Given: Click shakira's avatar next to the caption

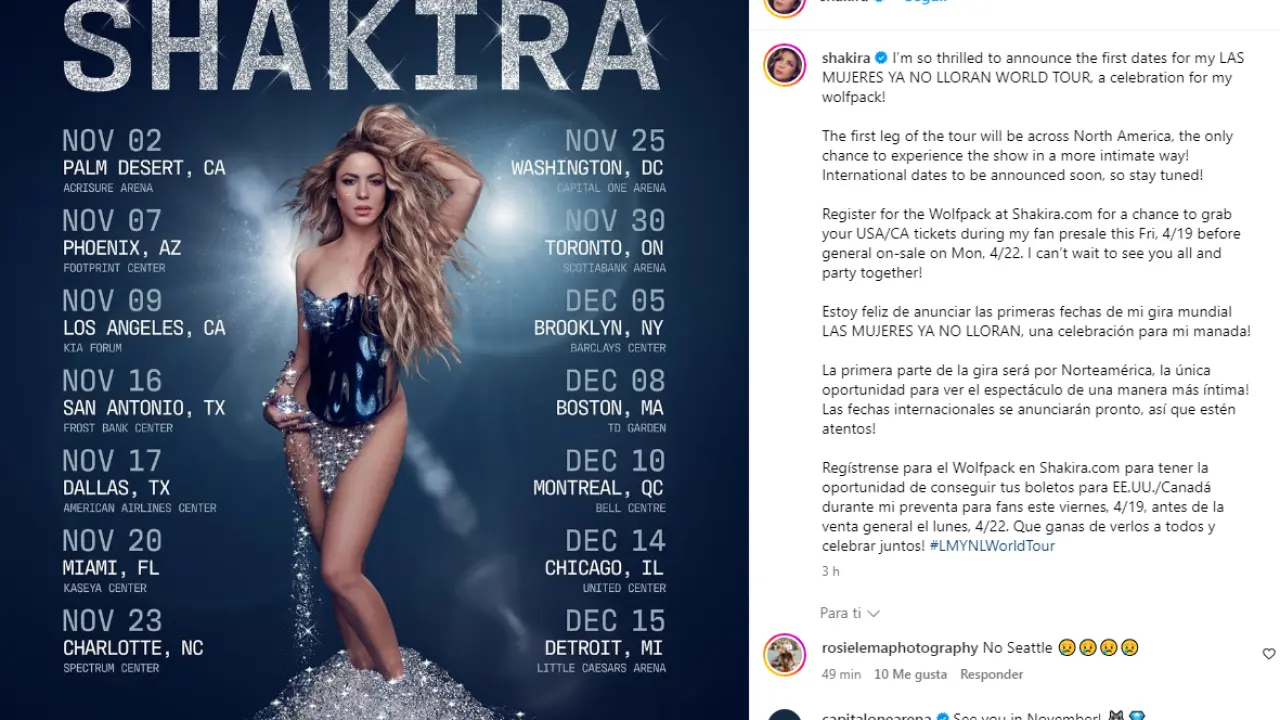Looking at the screenshot, I should (785, 65).
